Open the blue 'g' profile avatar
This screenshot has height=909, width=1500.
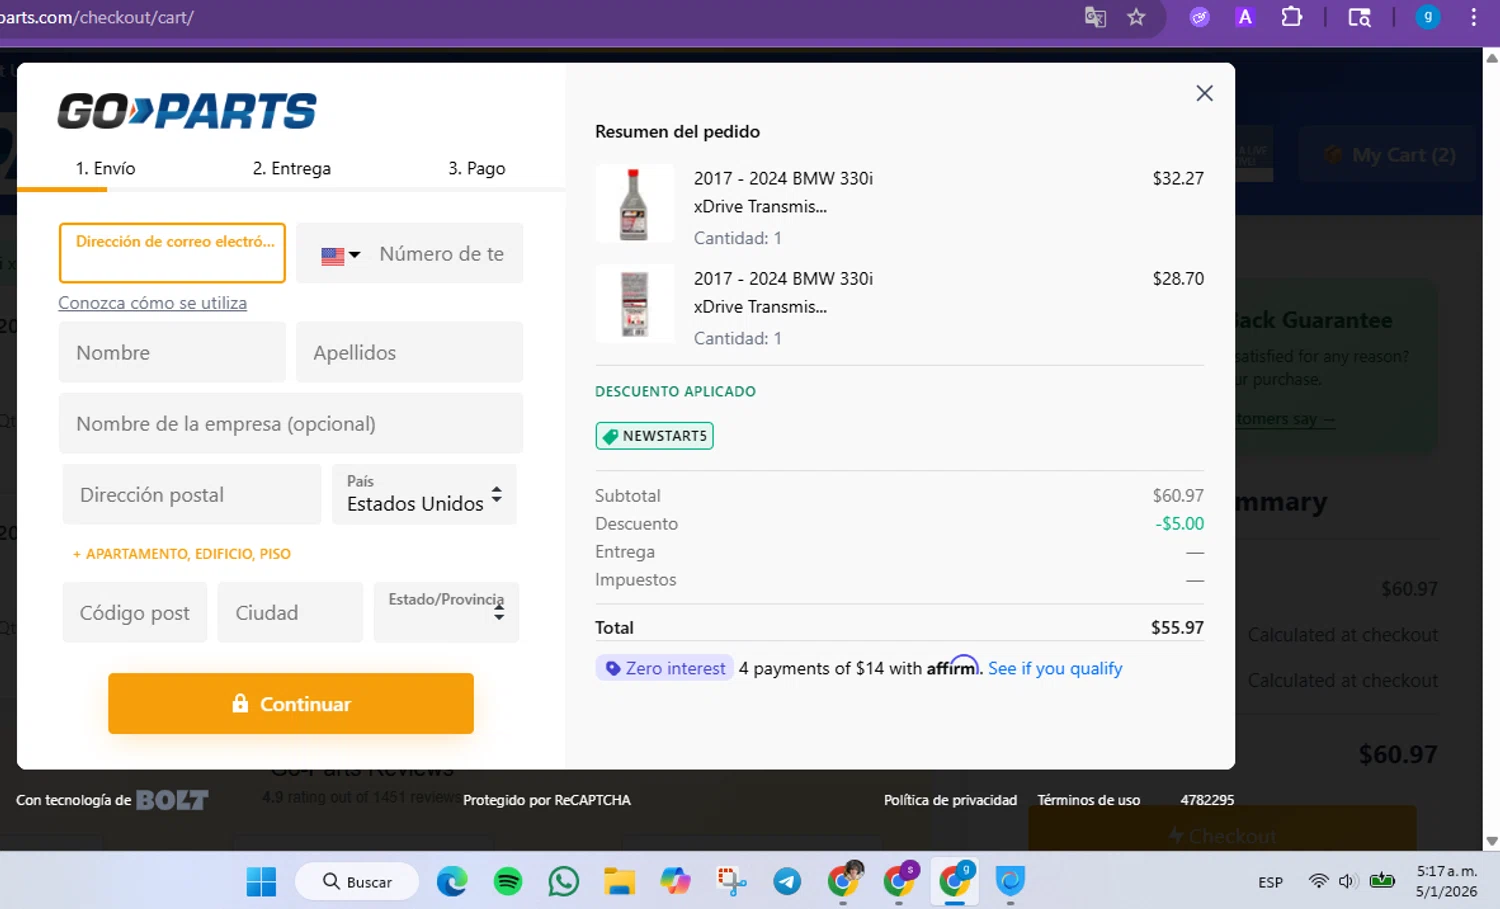tap(1427, 17)
